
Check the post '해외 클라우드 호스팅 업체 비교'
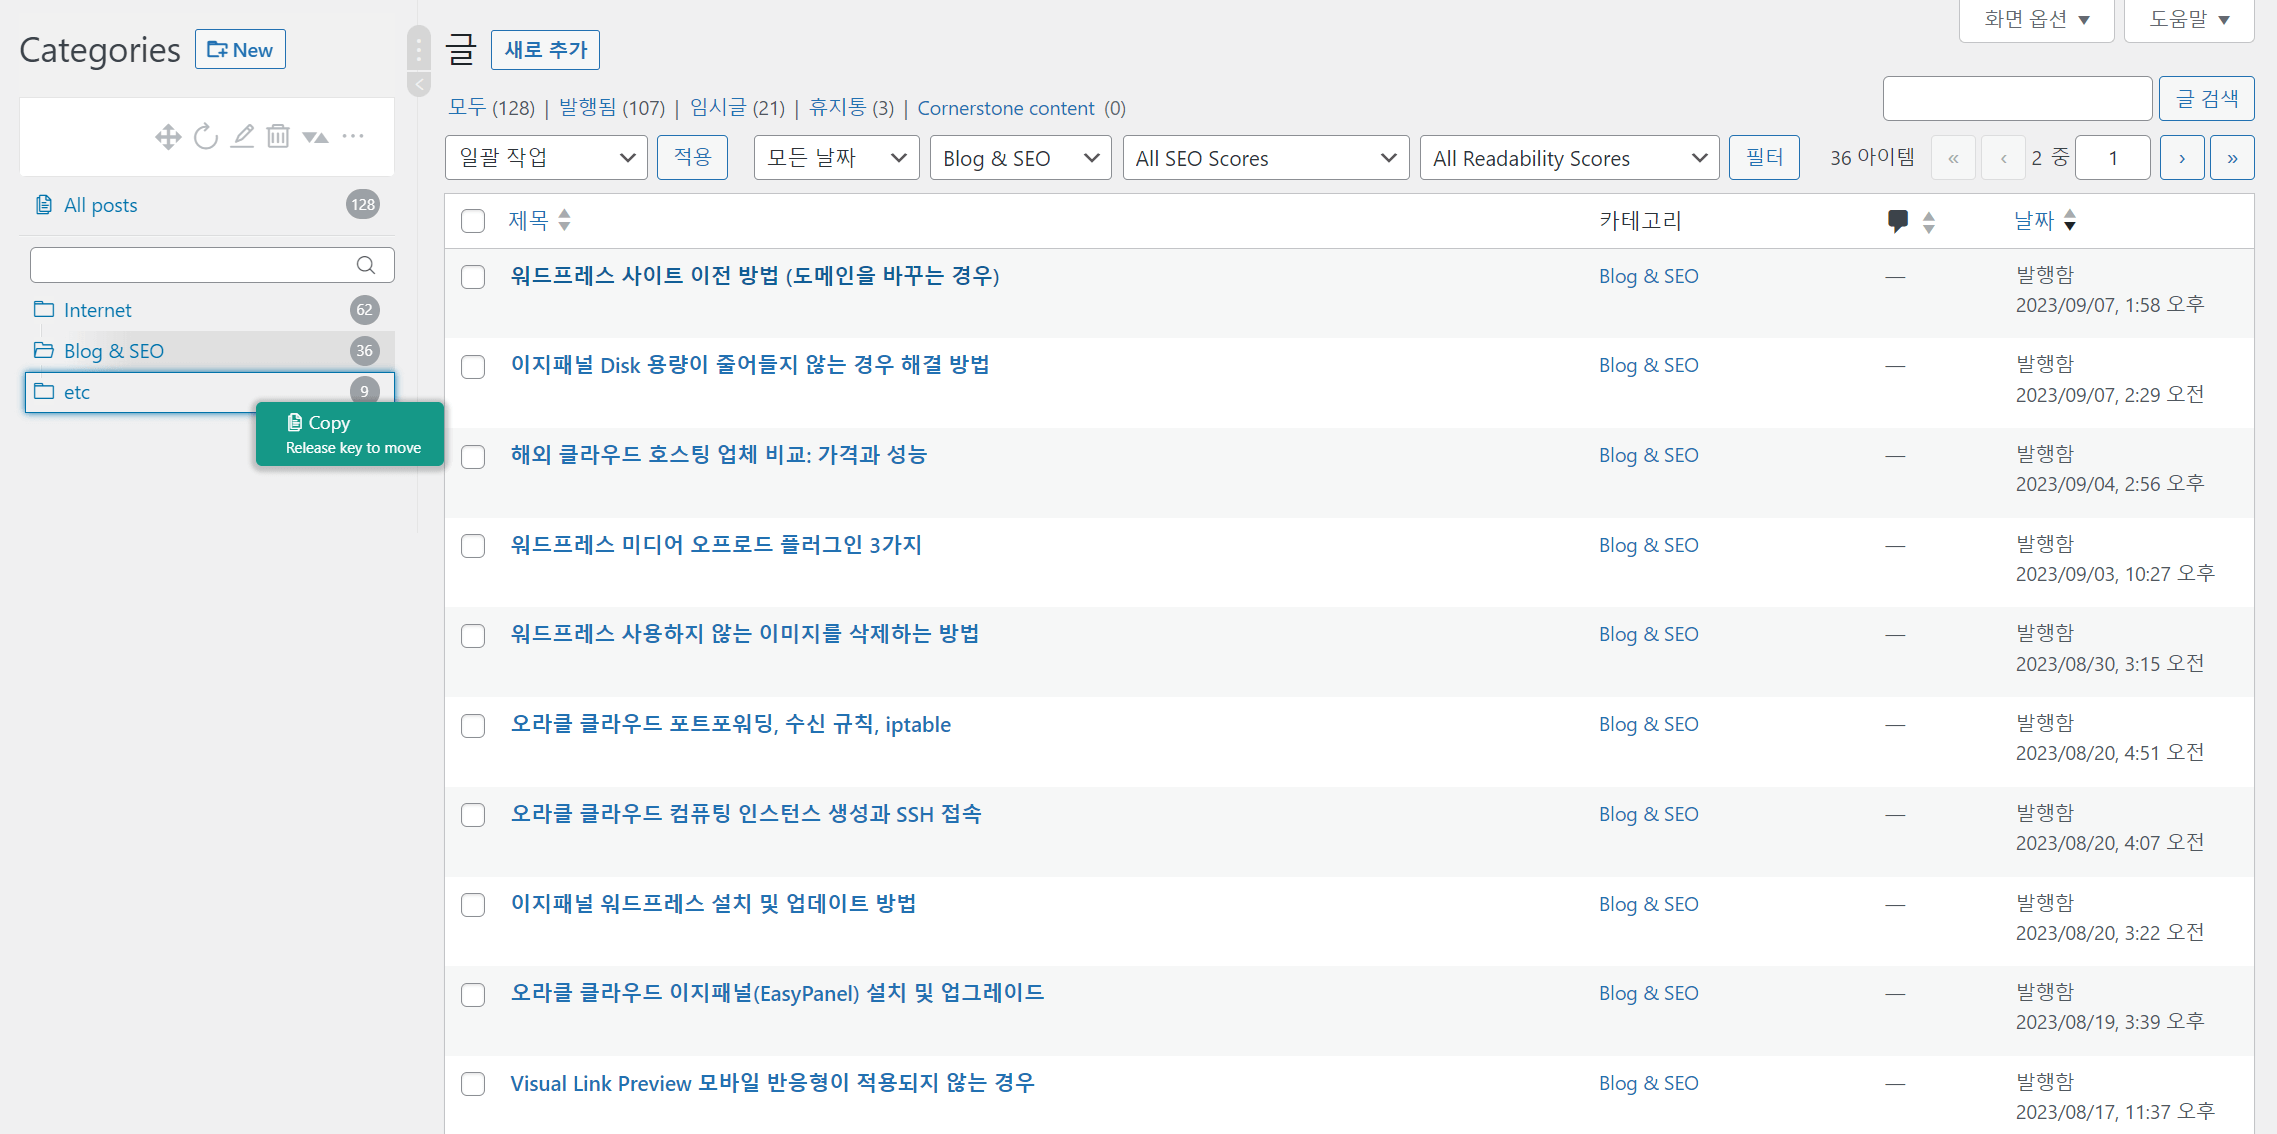(473, 457)
